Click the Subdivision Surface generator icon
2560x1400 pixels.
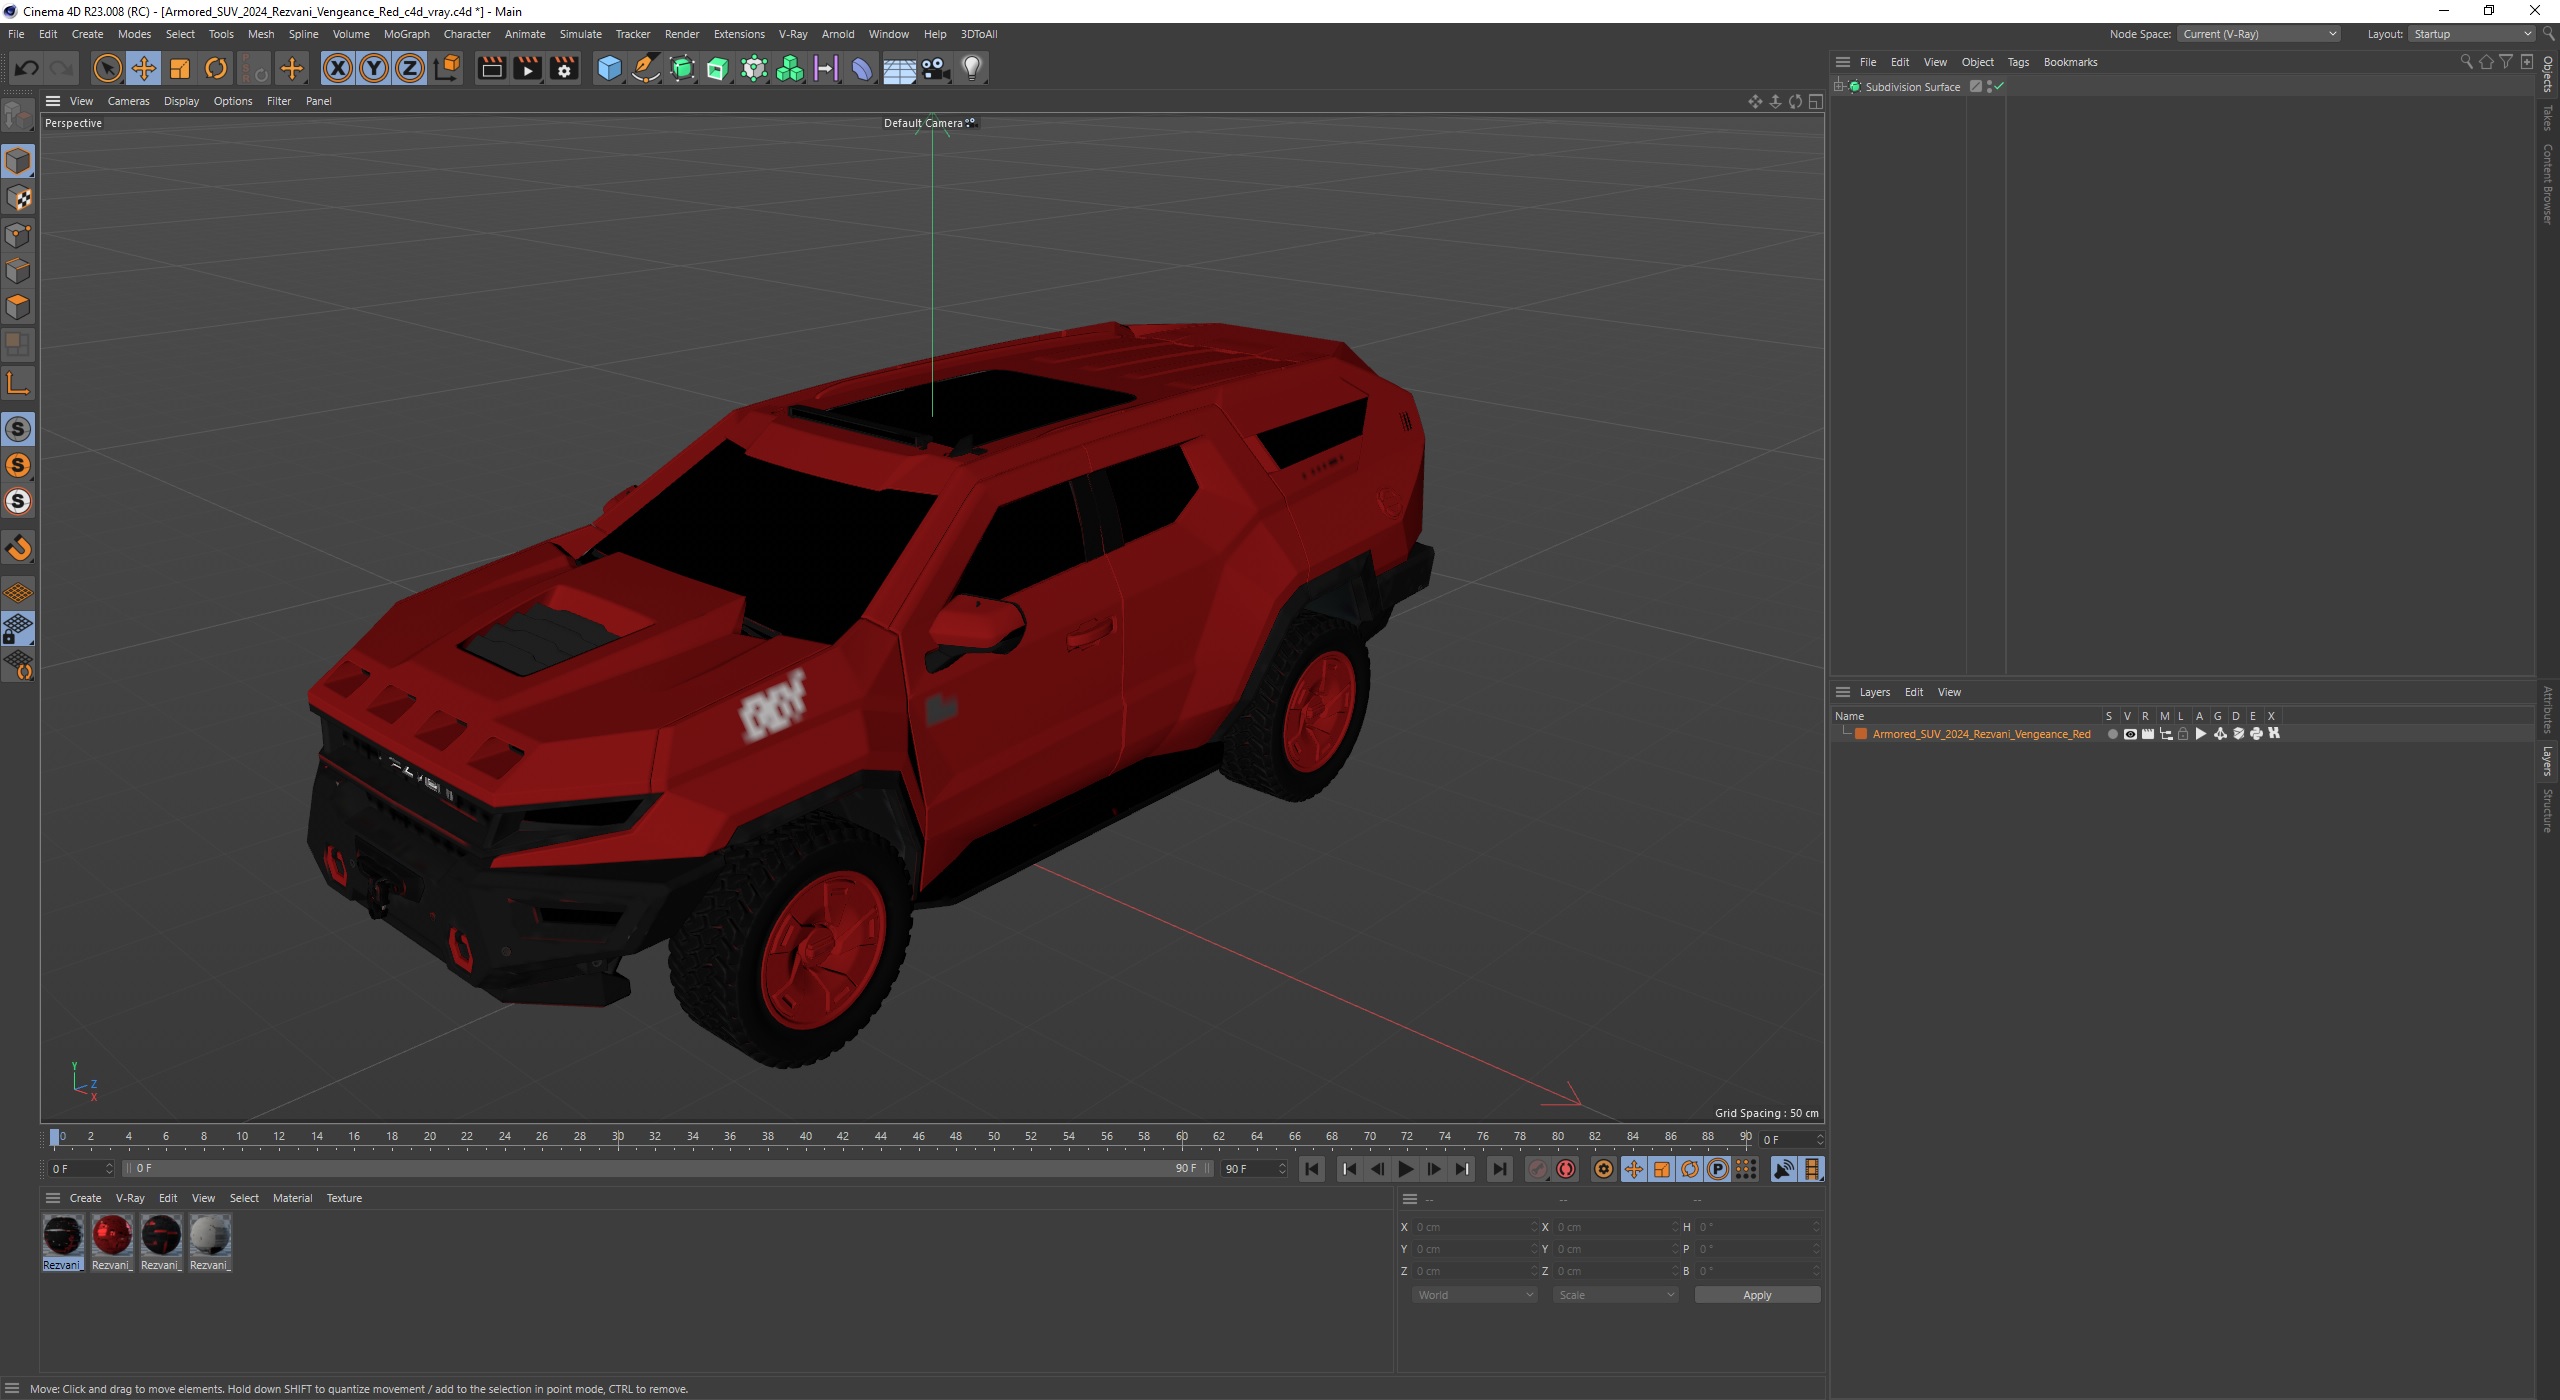682,68
